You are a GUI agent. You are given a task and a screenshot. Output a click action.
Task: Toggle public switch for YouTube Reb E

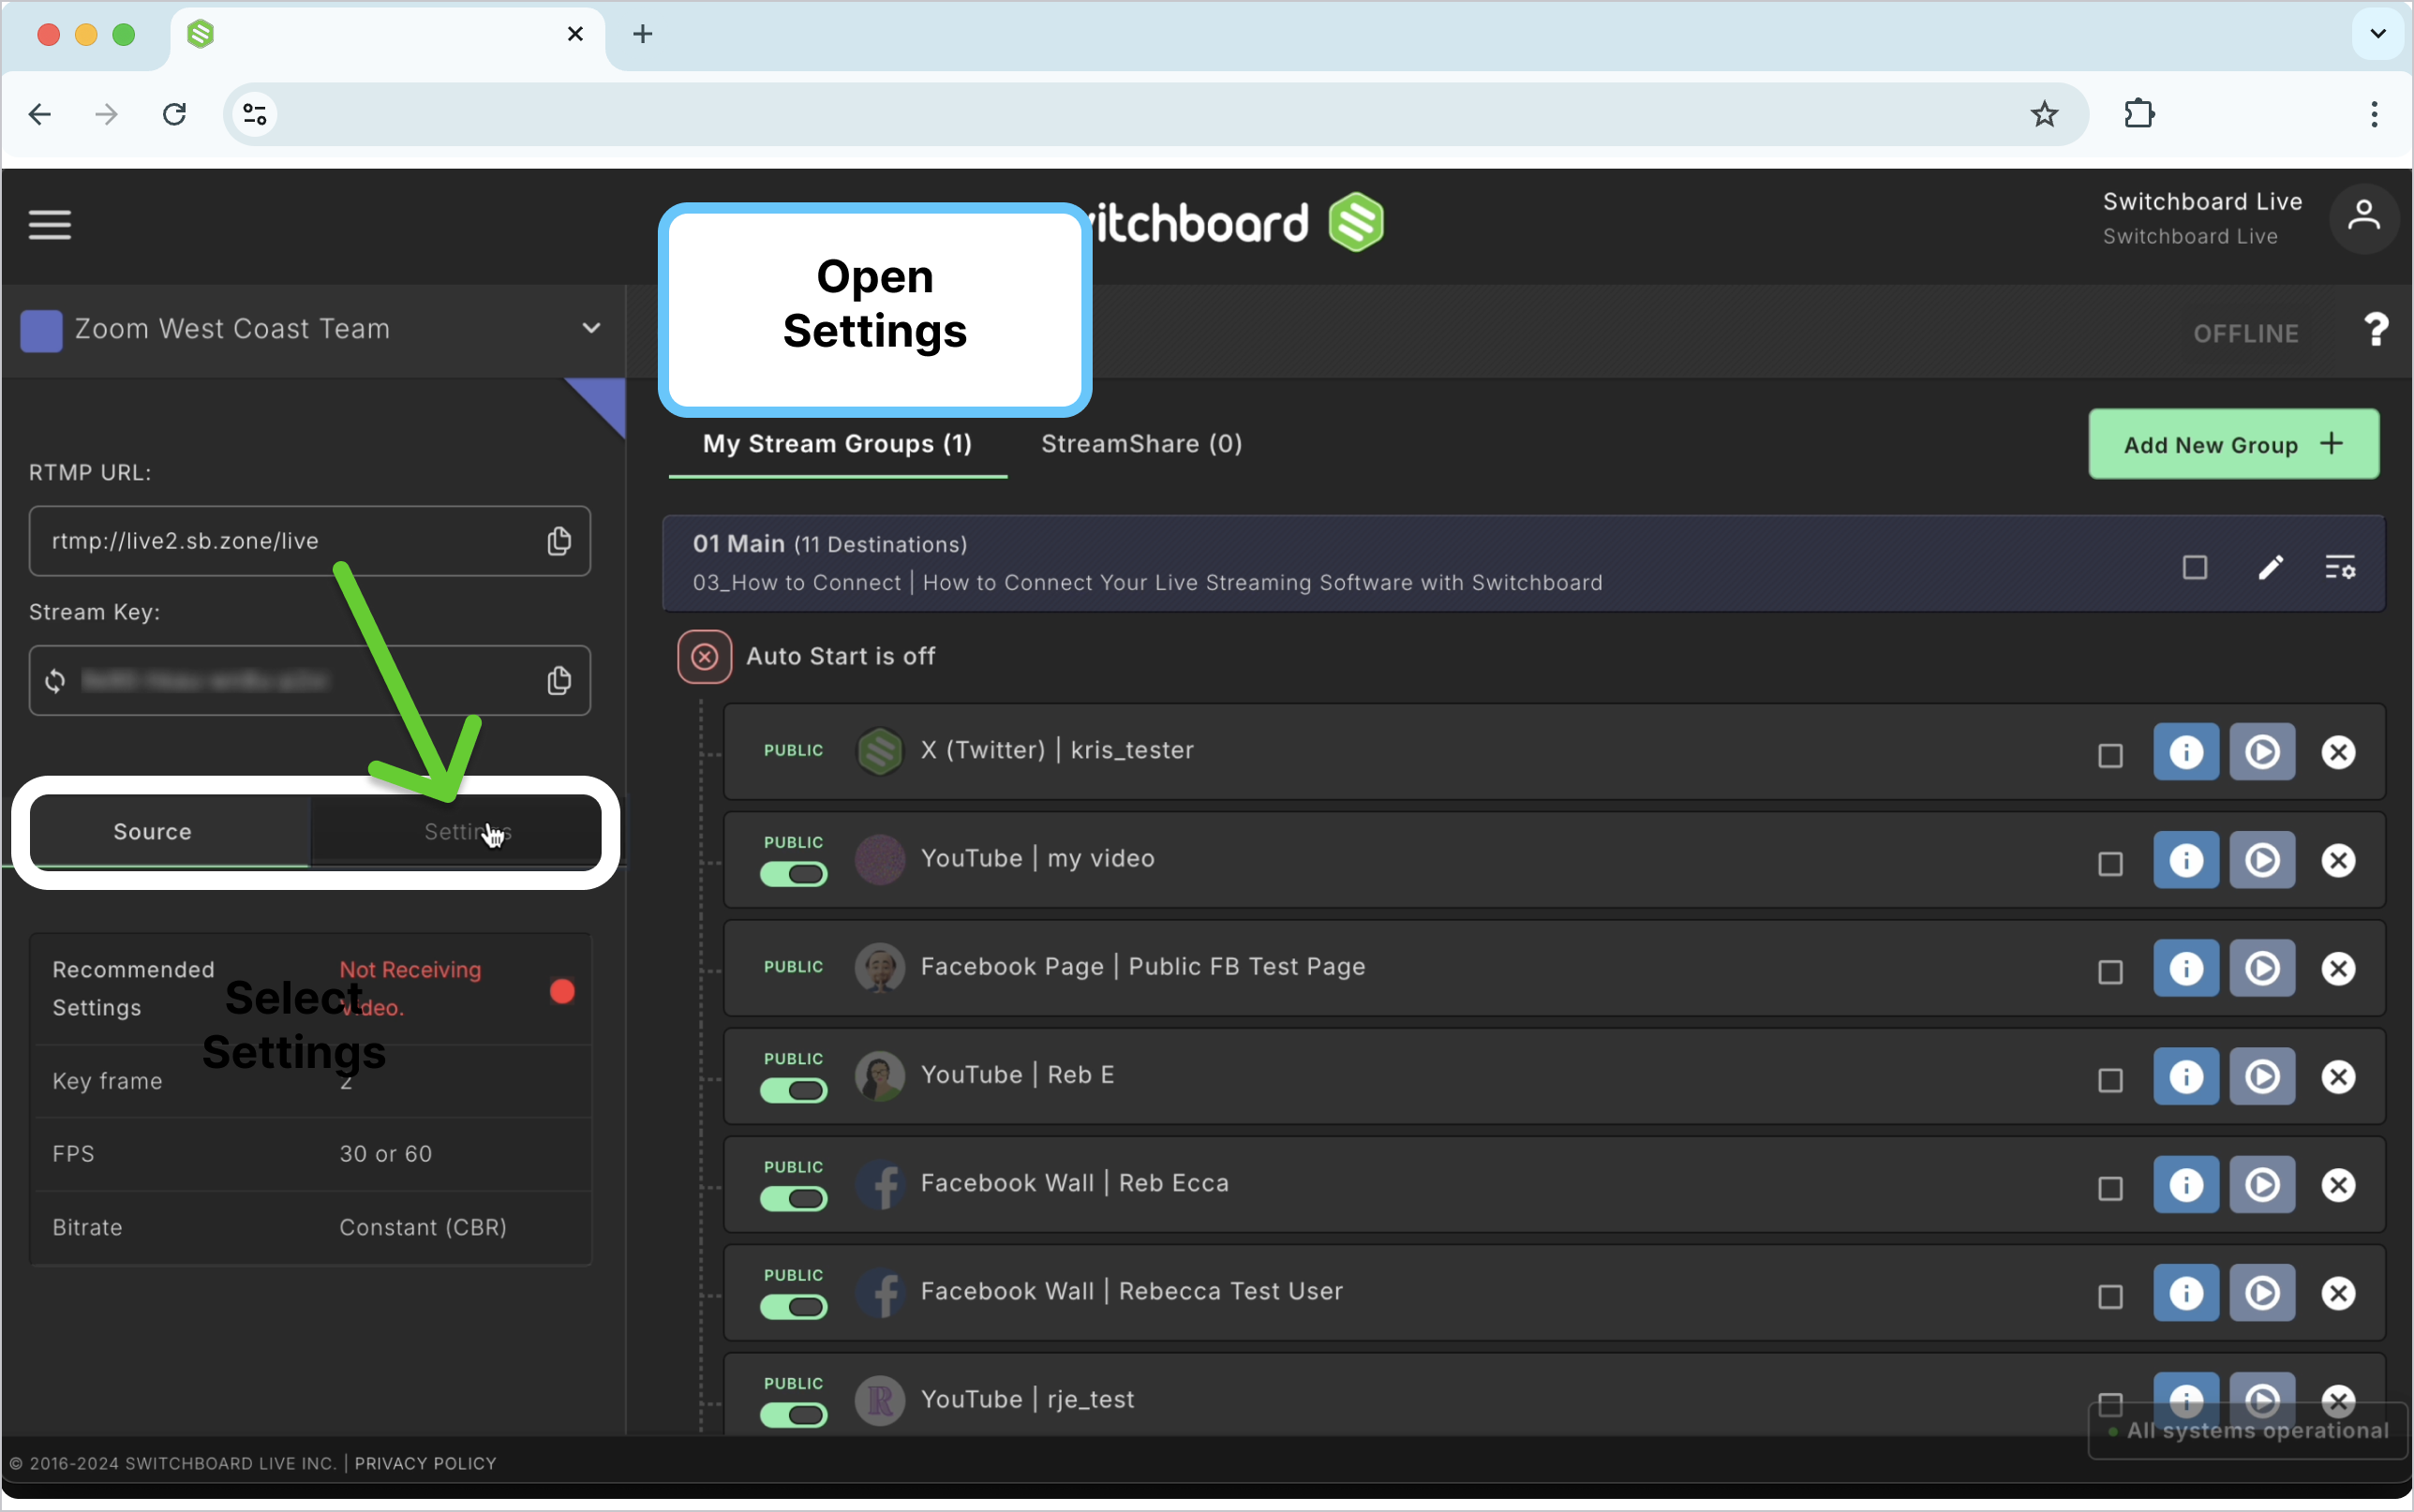[x=793, y=1091]
